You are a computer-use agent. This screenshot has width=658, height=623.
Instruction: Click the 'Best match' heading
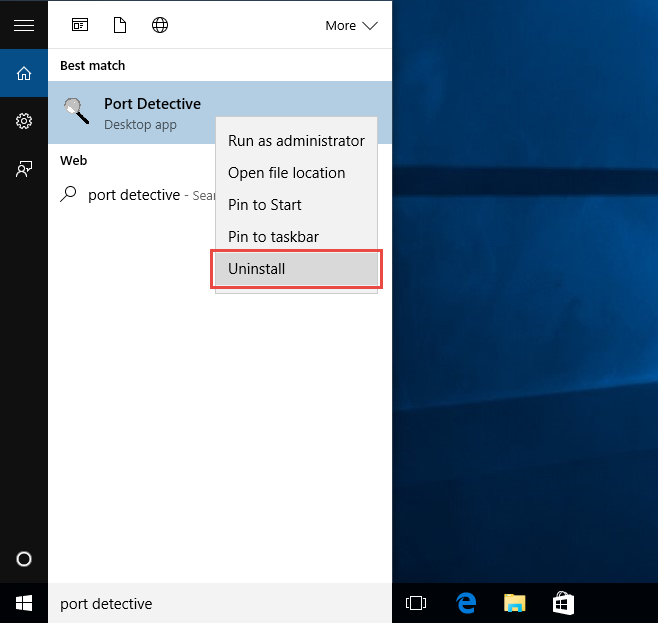click(x=92, y=65)
